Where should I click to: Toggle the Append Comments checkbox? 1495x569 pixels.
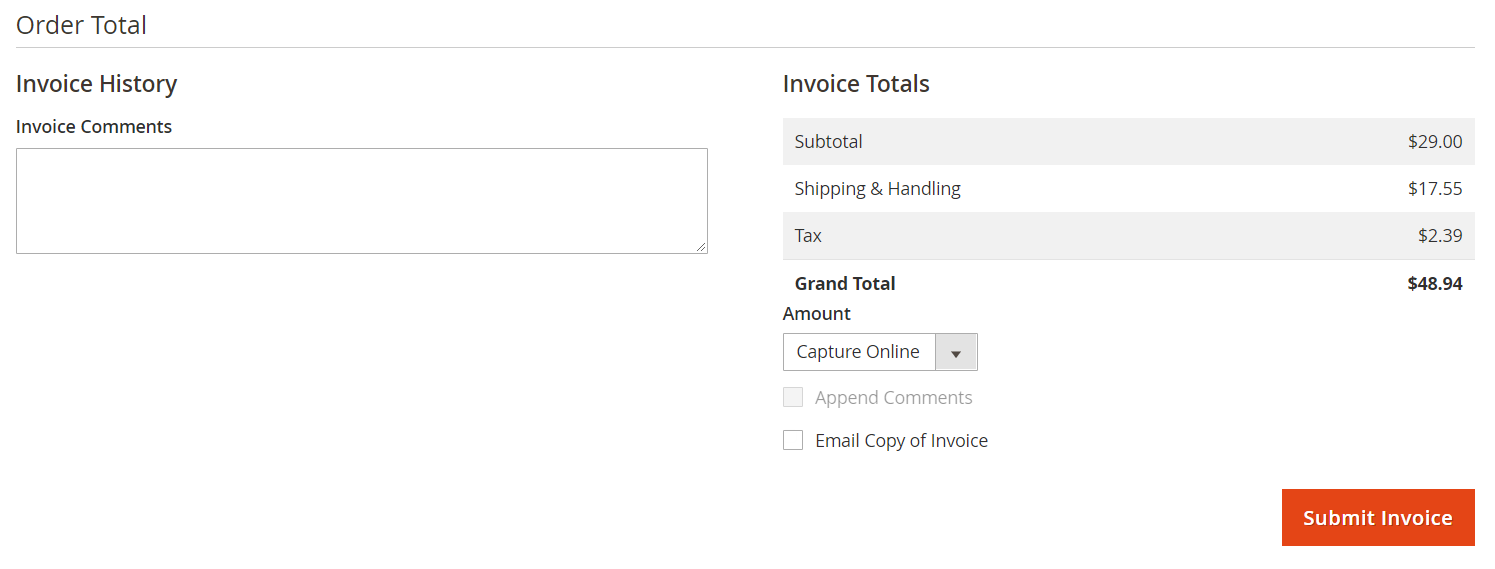pyautogui.click(x=793, y=397)
